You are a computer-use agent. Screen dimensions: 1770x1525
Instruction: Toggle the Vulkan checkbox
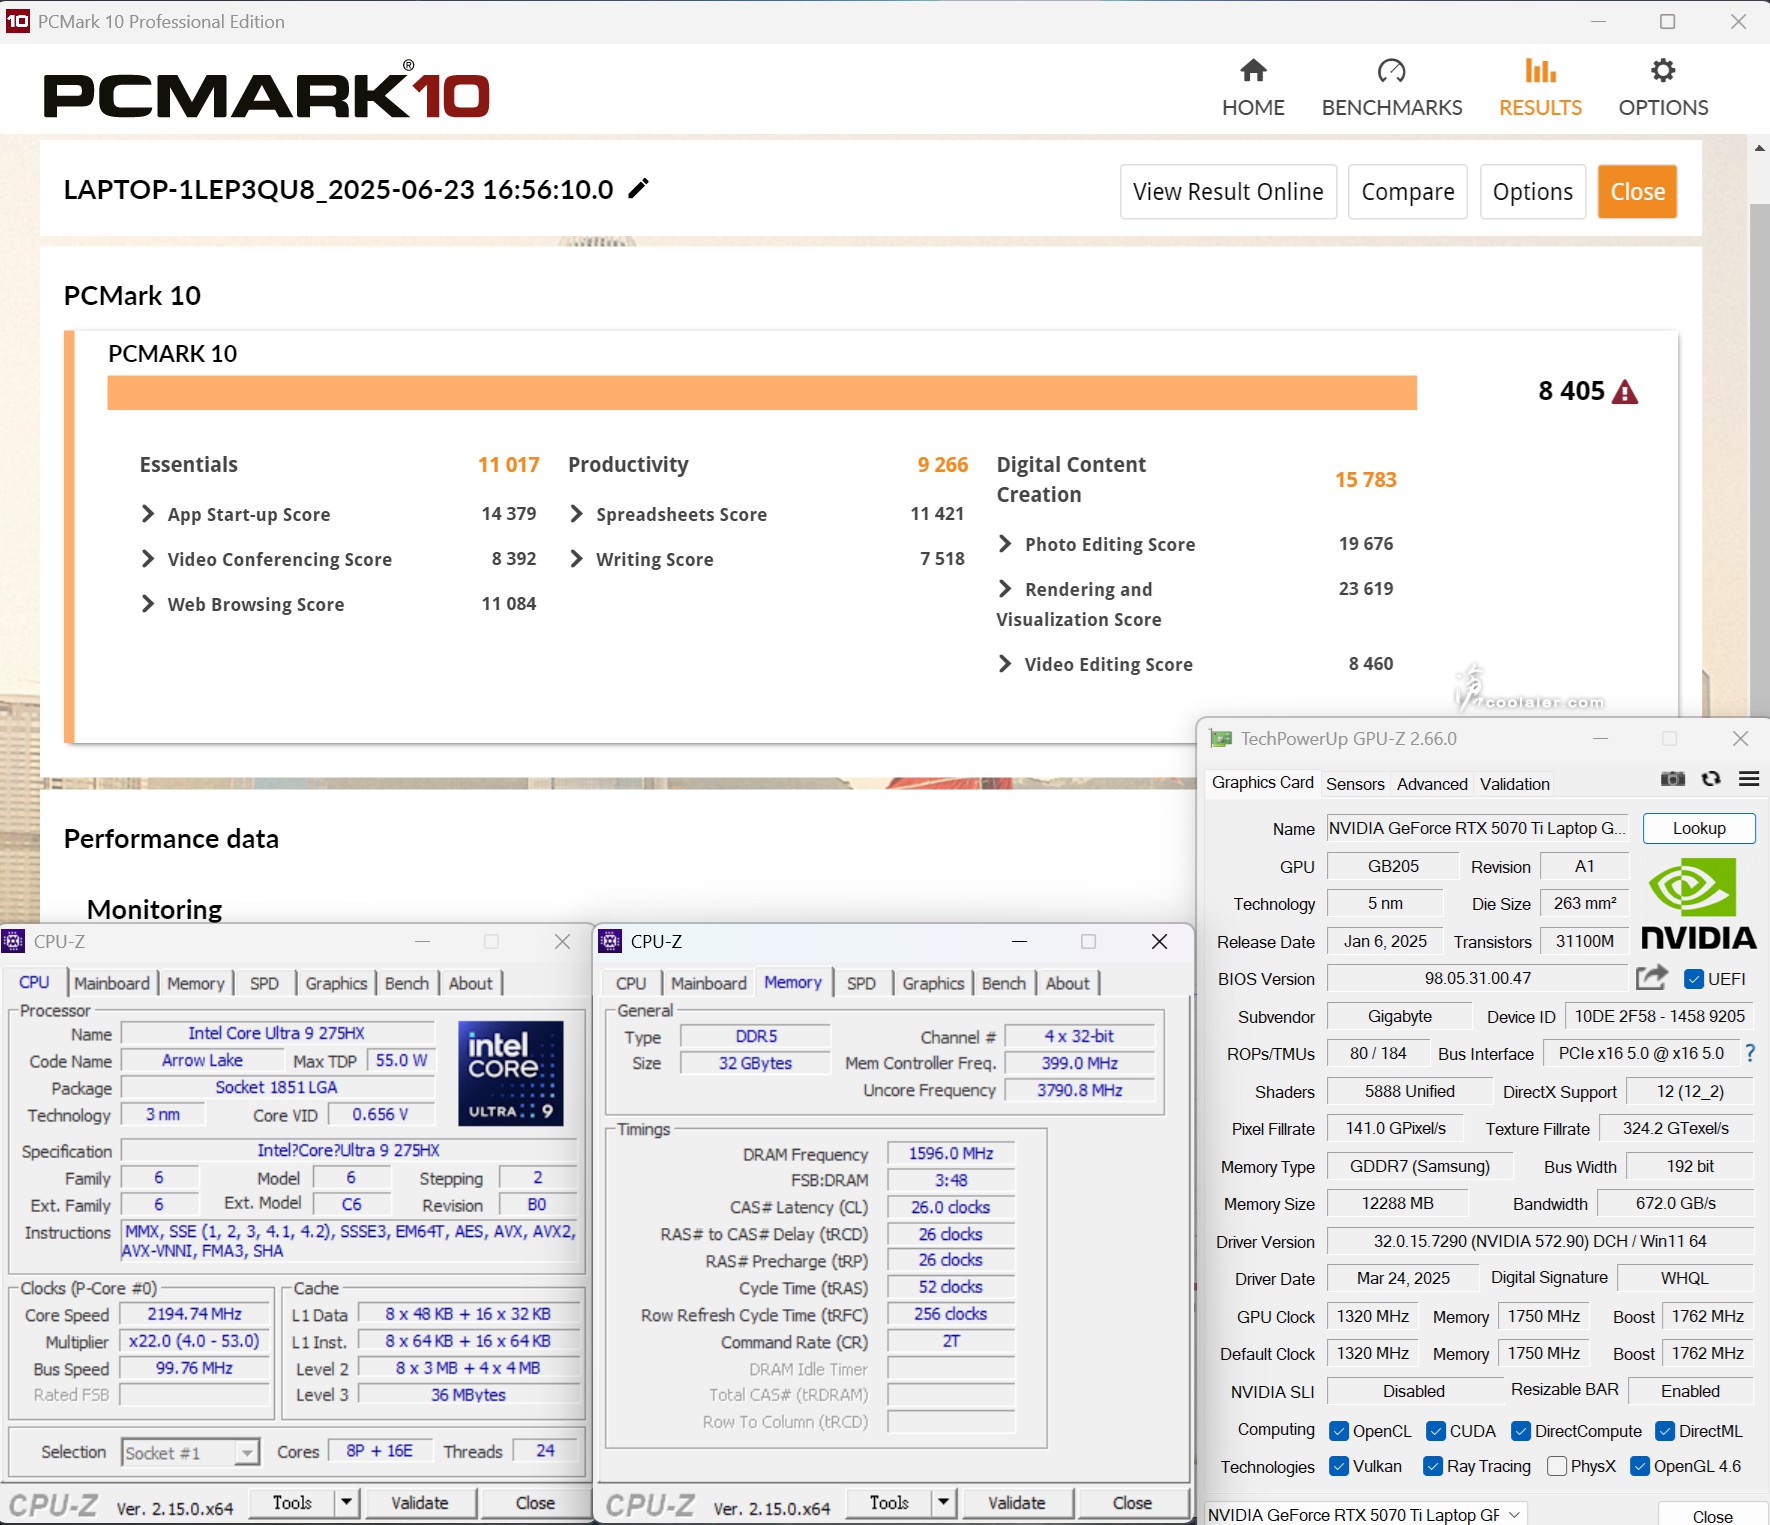[x=1339, y=1466]
